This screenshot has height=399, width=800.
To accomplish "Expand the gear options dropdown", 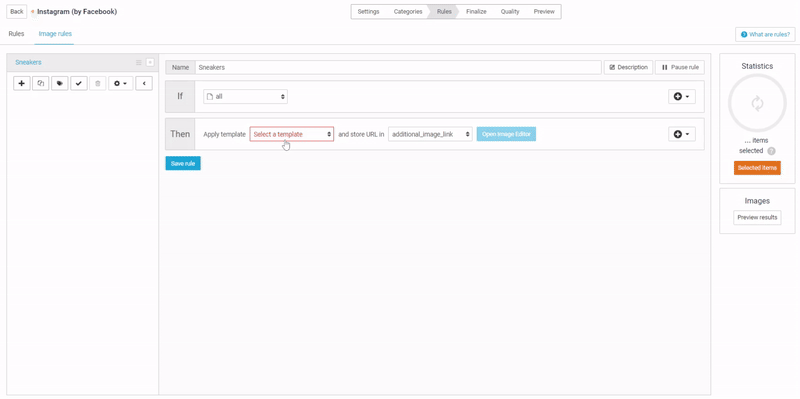I will pyautogui.click(x=120, y=83).
